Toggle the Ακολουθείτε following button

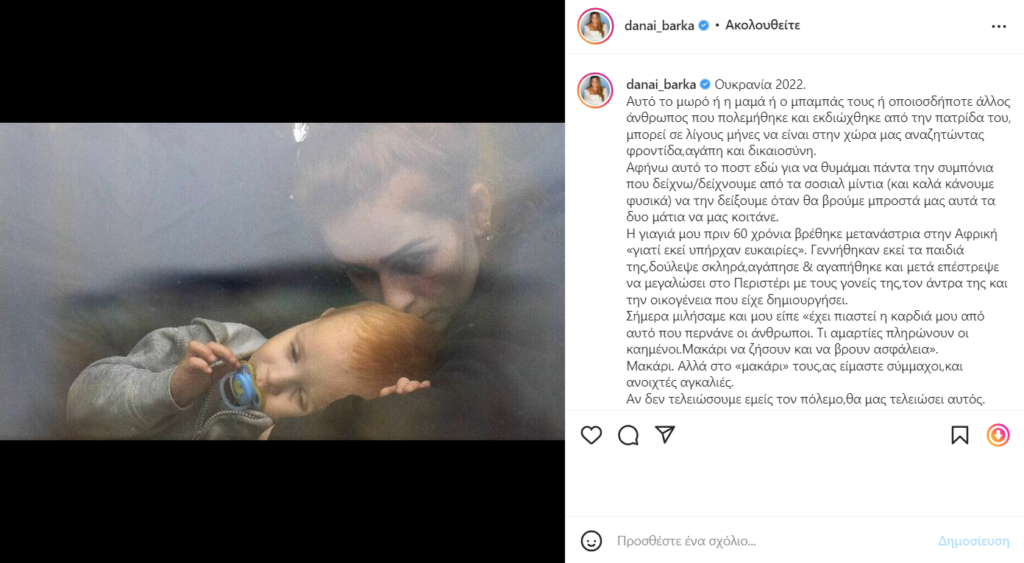coord(762,25)
